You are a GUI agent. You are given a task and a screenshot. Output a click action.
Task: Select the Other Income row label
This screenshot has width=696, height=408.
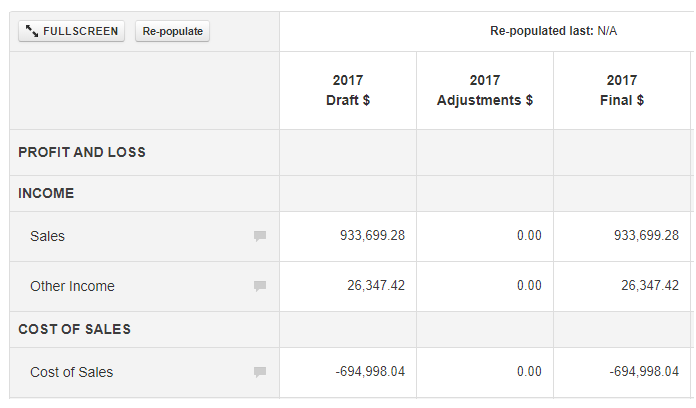point(72,286)
